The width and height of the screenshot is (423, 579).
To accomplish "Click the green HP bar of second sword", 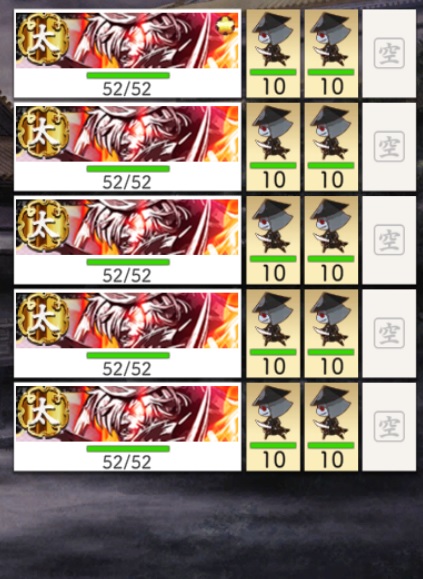I will pyautogui.click(x=128, y=169).
